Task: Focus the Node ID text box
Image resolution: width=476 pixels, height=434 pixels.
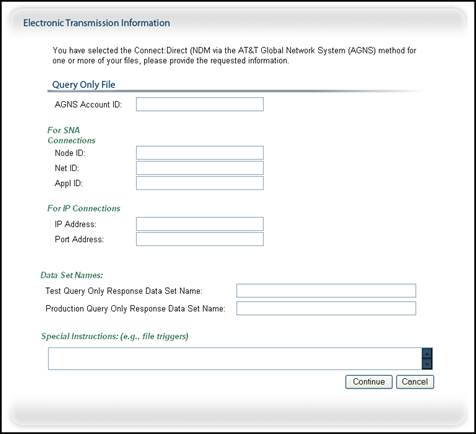Action: [200, 153]
